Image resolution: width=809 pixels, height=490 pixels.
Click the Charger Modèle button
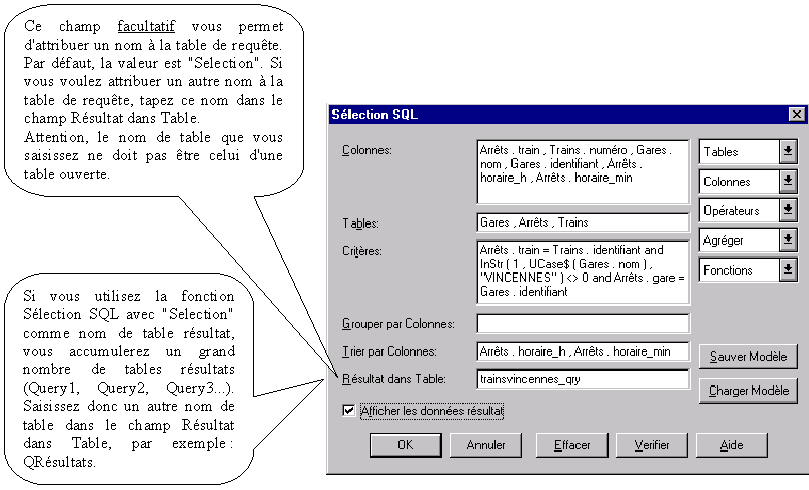tap(748, 390)
